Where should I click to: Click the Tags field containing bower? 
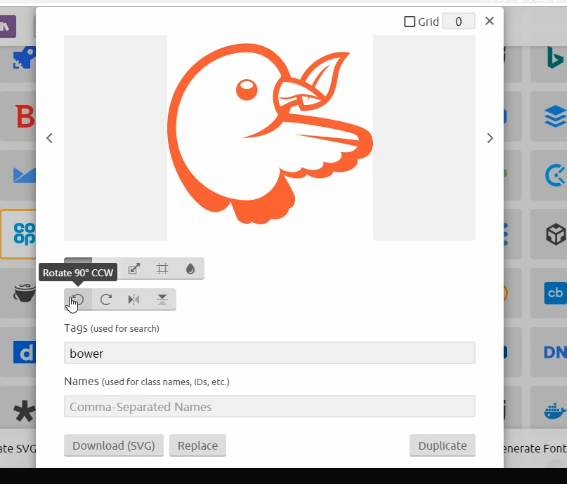[x=270, y=353]
